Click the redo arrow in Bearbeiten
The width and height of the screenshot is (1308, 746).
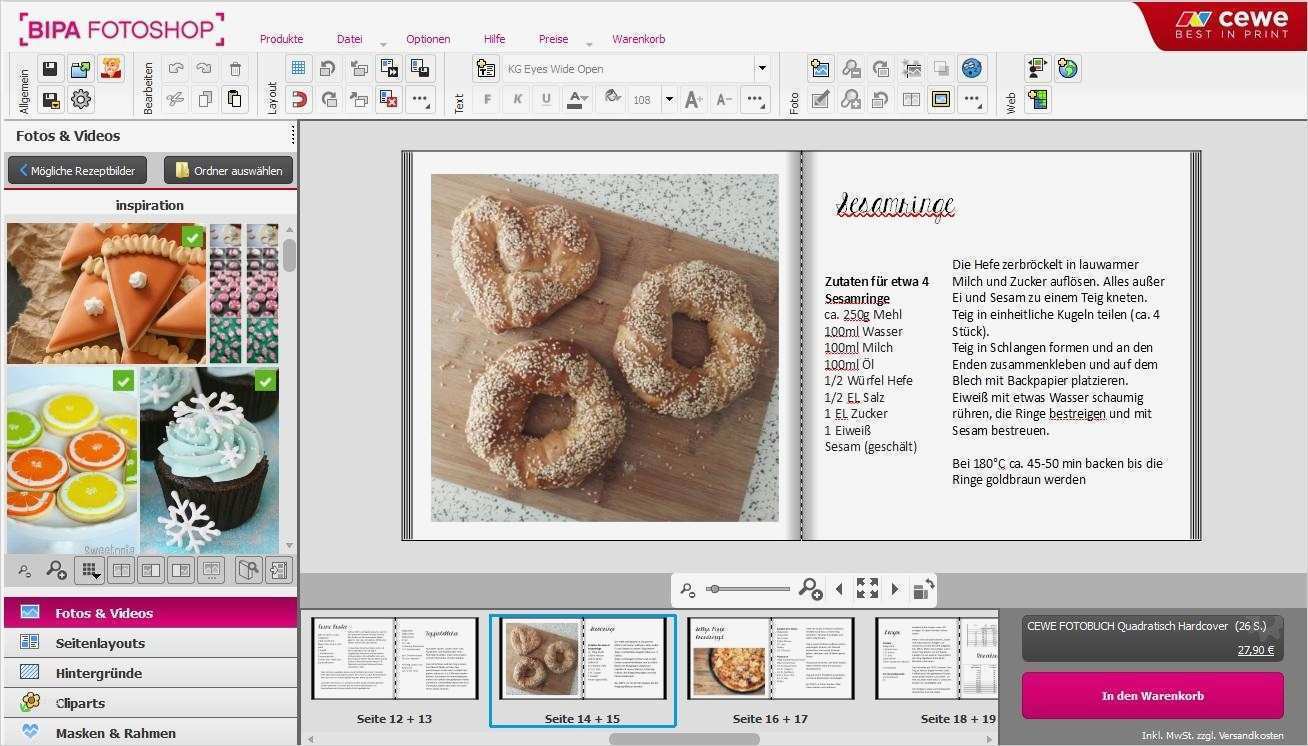click(x=204, y=69)
